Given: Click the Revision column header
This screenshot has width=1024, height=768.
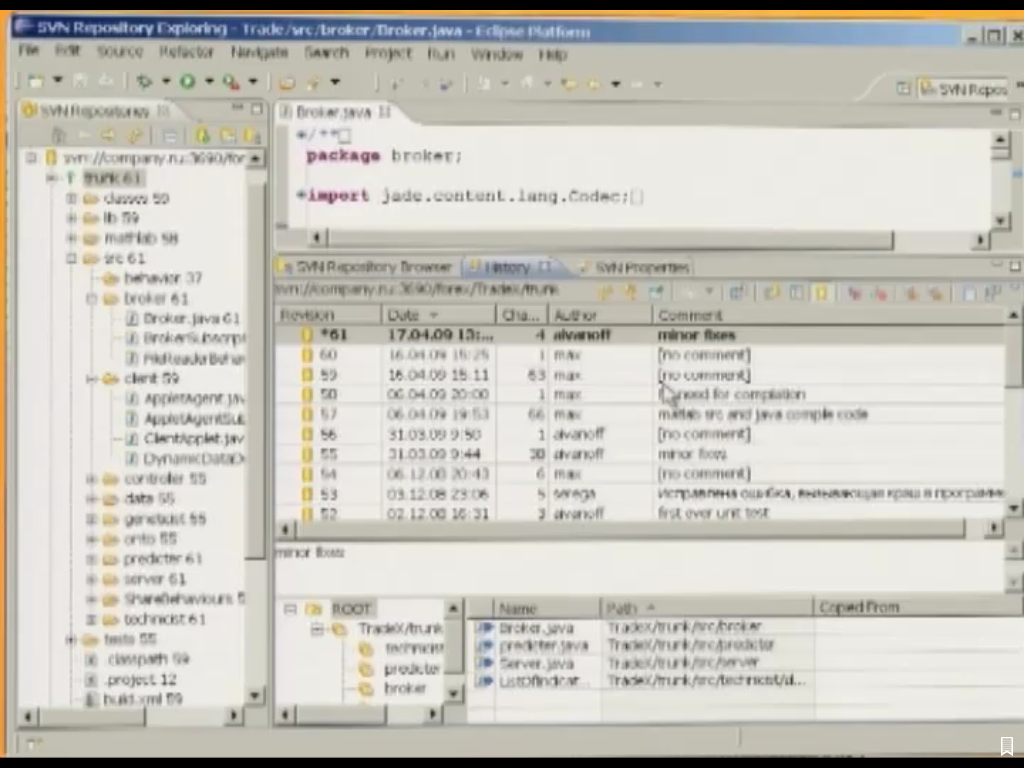Looking at the screenshot, I should pyautogui.click(x=328, y=315).
